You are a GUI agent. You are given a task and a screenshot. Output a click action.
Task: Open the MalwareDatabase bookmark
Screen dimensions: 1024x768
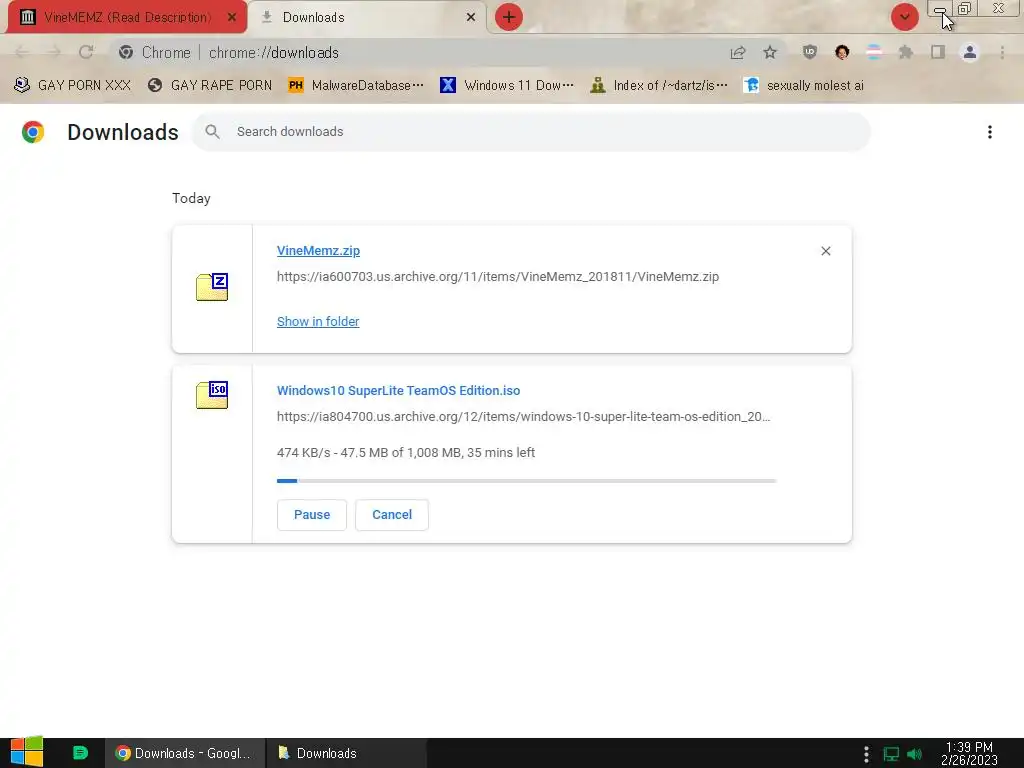(356, 86)
